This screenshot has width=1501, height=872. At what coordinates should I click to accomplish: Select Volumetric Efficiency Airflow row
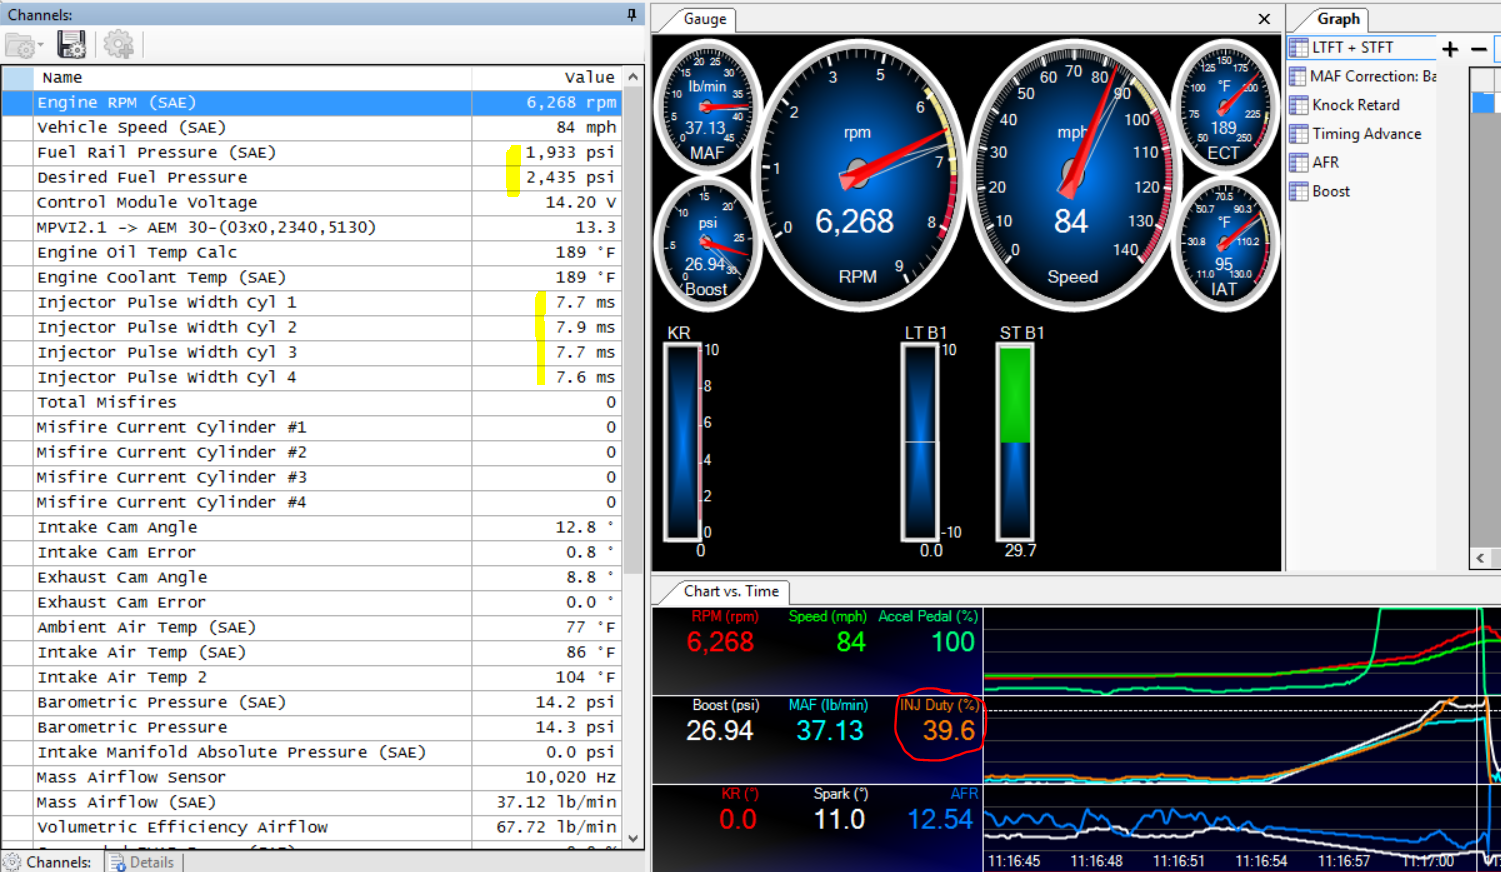click(312, 827)
